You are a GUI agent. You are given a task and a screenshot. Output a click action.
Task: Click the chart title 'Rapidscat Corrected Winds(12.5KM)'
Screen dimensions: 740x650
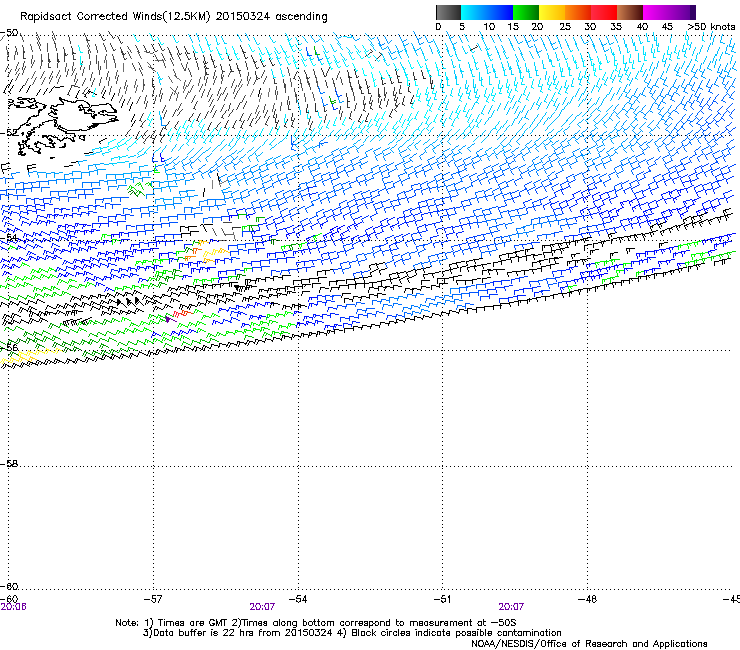click(115, 17)
